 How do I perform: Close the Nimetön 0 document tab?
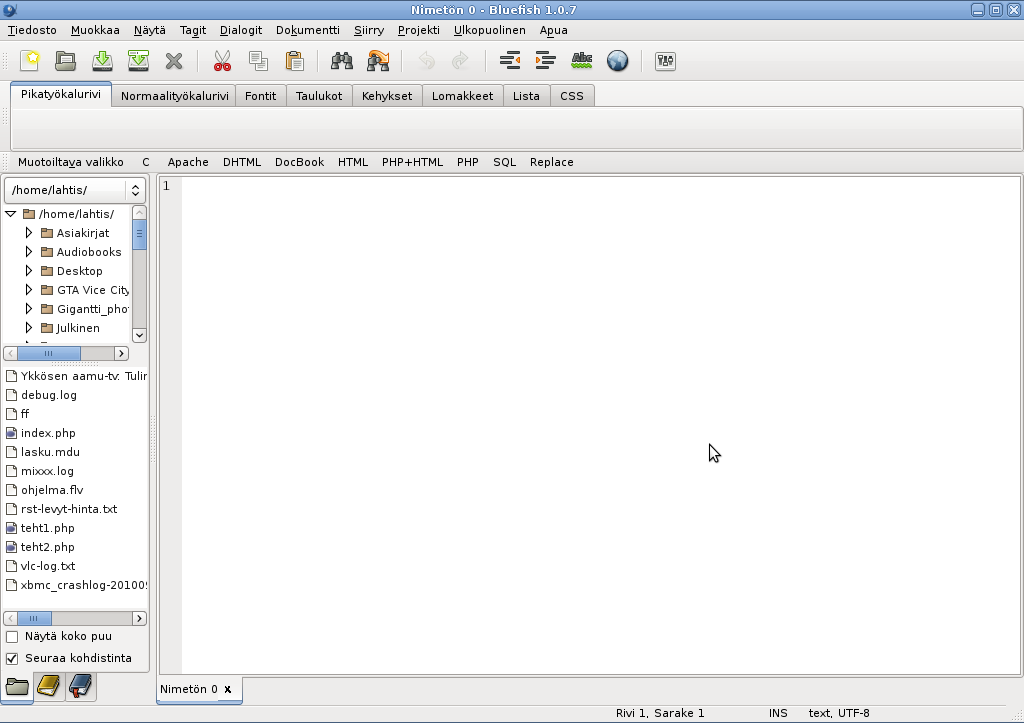pos(228,689)
